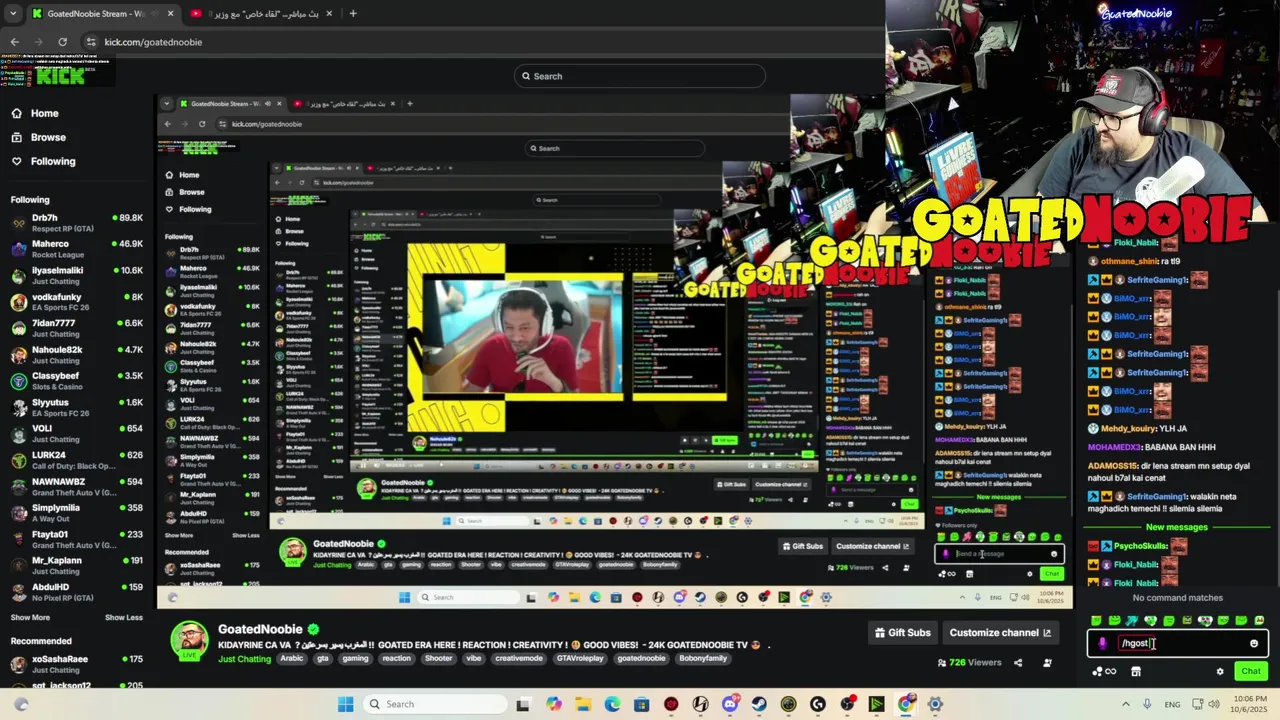Screen dimensions: 1280x720
Task: Close the GoatedNoobie Stream tab
Action: click(x=170, y=13)
